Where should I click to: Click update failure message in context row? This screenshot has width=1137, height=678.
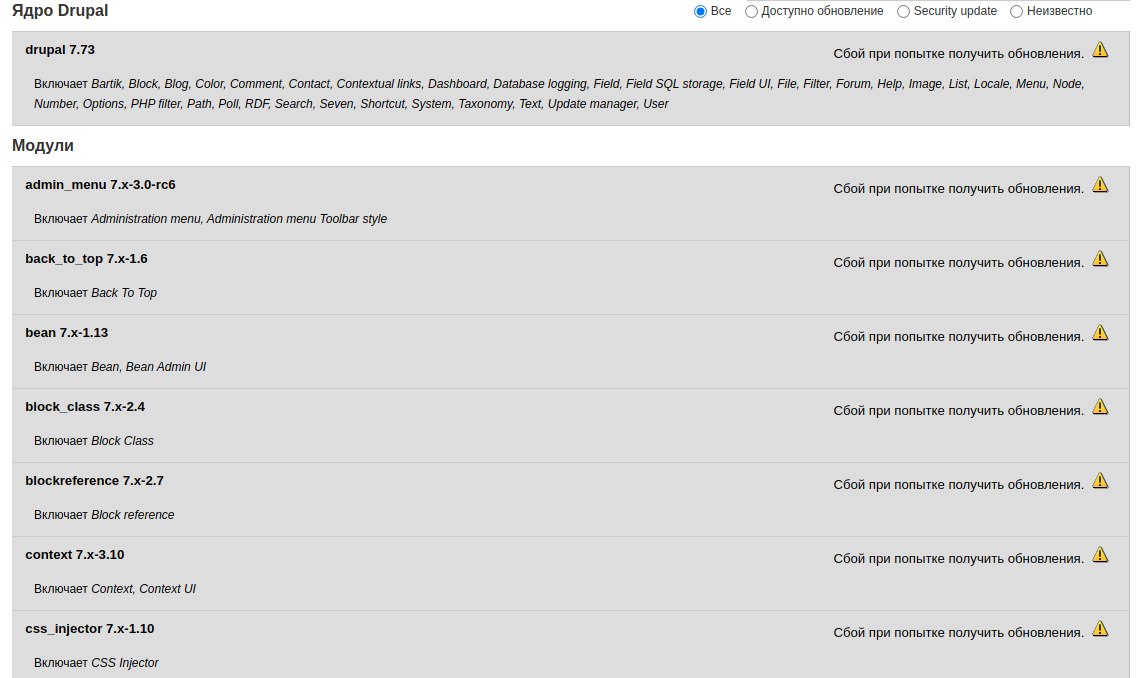(x=959, y=558)
